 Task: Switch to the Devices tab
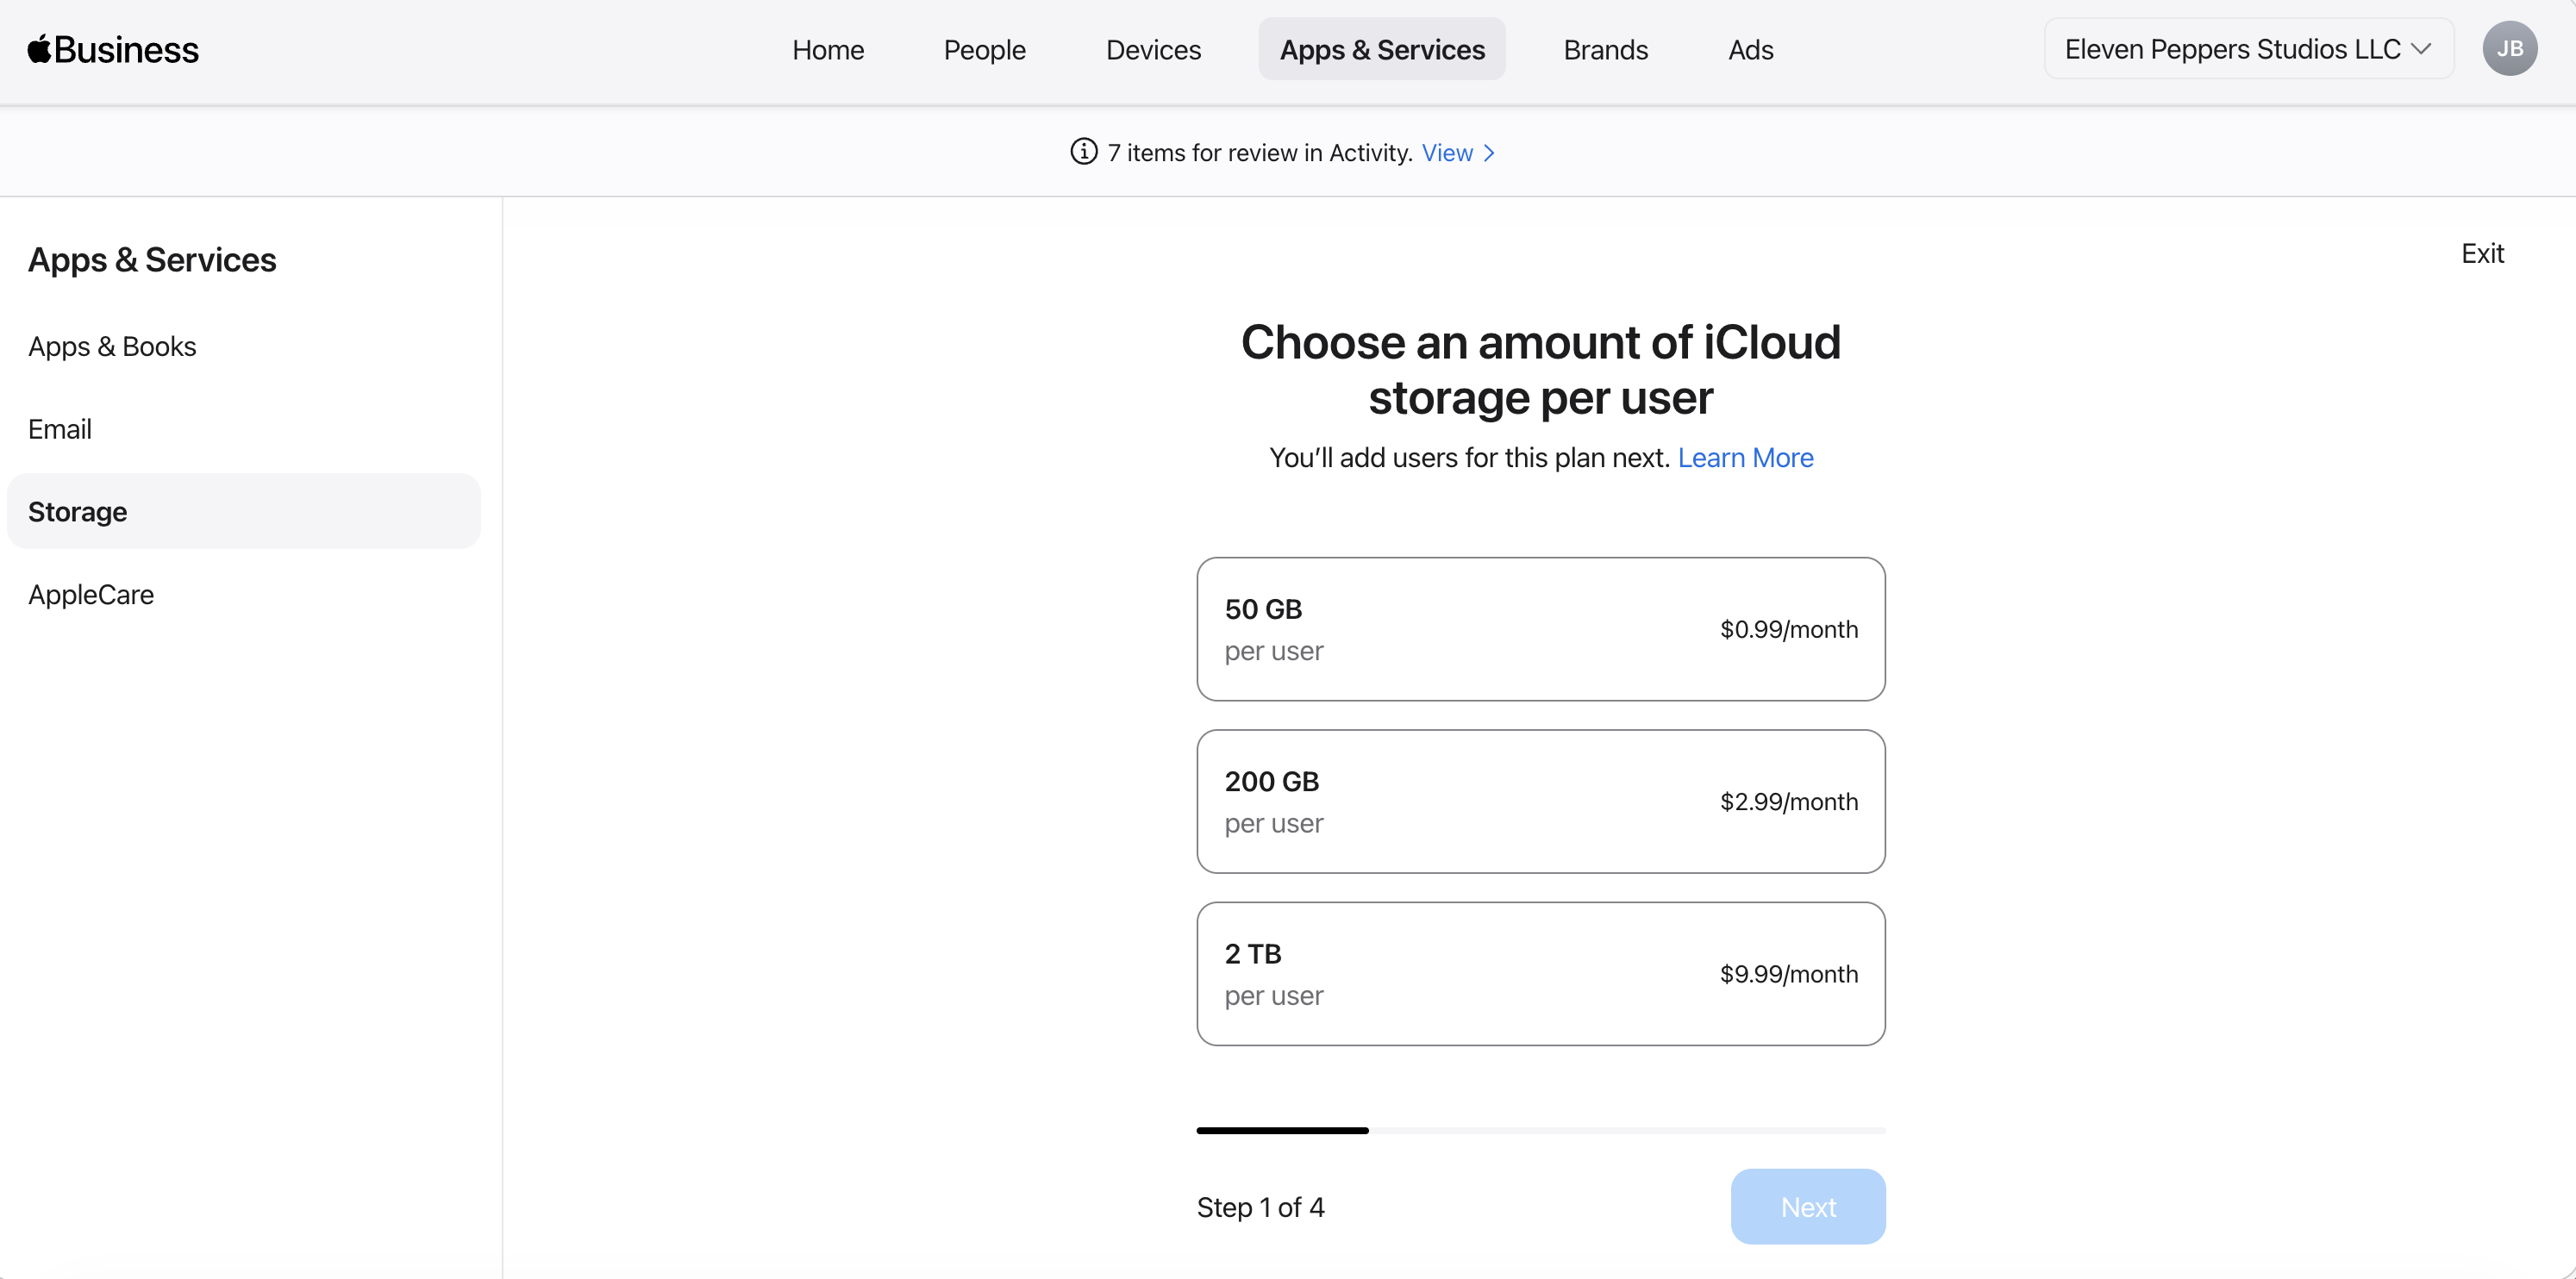pos(1152,49)
